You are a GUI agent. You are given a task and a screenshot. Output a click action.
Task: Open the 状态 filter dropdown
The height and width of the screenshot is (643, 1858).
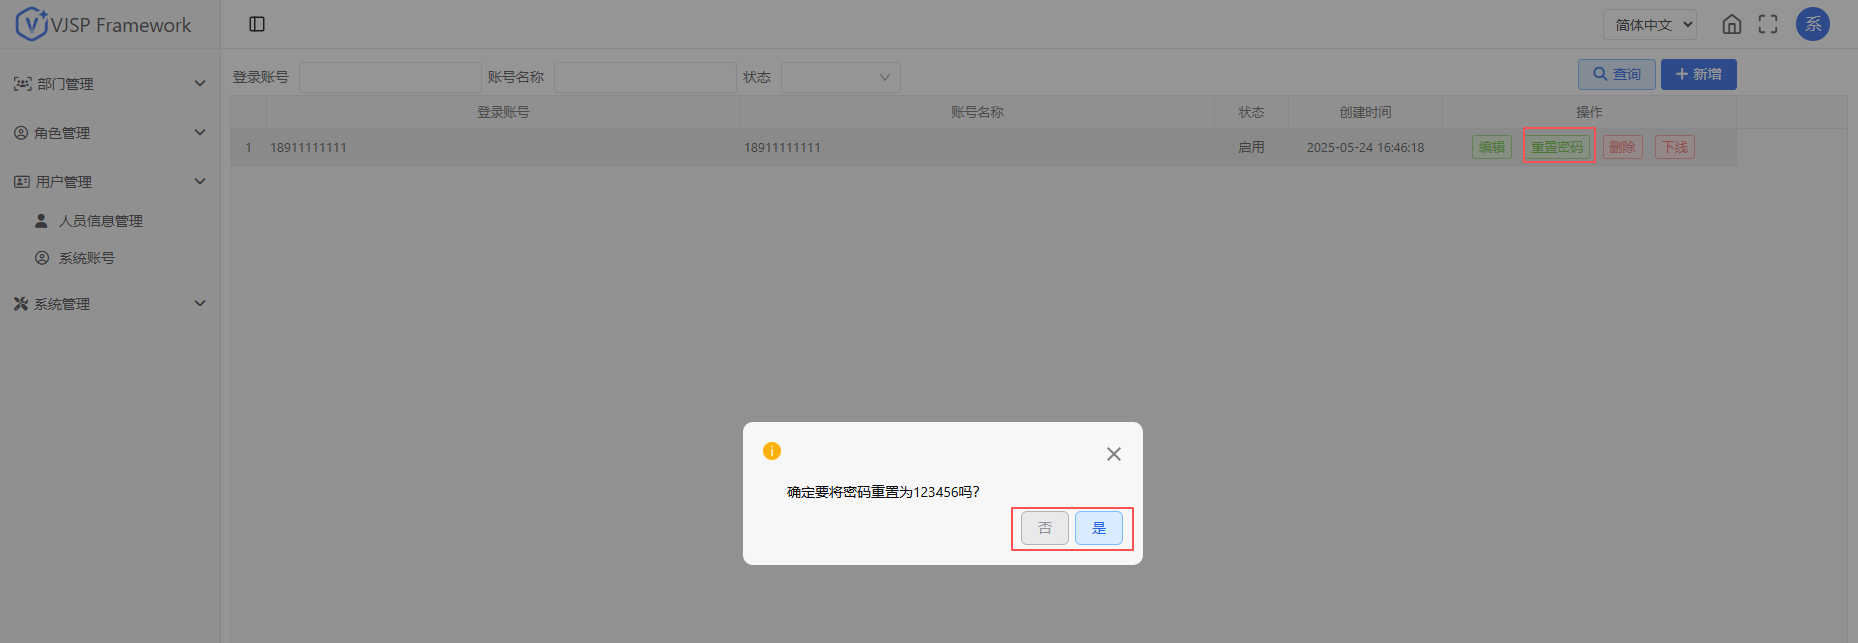tap(840, 78)
